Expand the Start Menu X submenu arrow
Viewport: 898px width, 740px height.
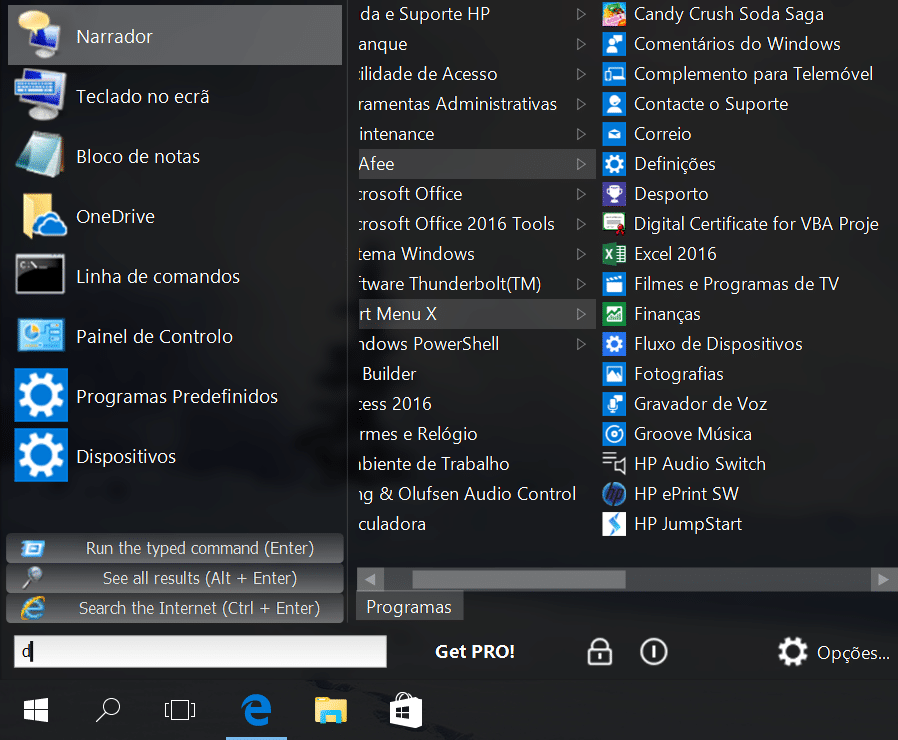click(581, 314)
